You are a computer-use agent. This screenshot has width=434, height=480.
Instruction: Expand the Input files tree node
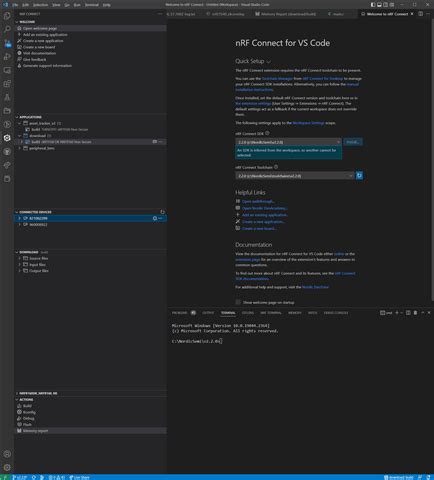[20, 265]
